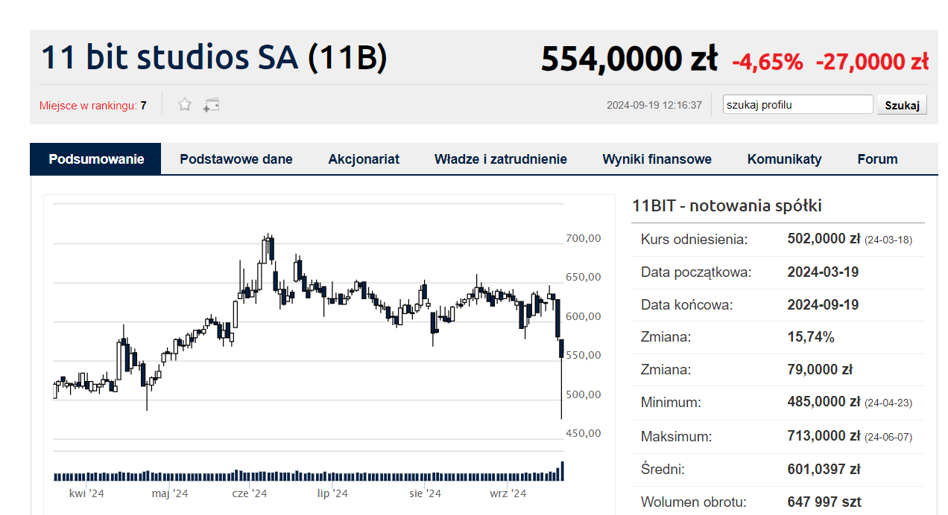Click Data końcowa value 2024-09-19
Screen dimensions: 948x515
(823, 305)
